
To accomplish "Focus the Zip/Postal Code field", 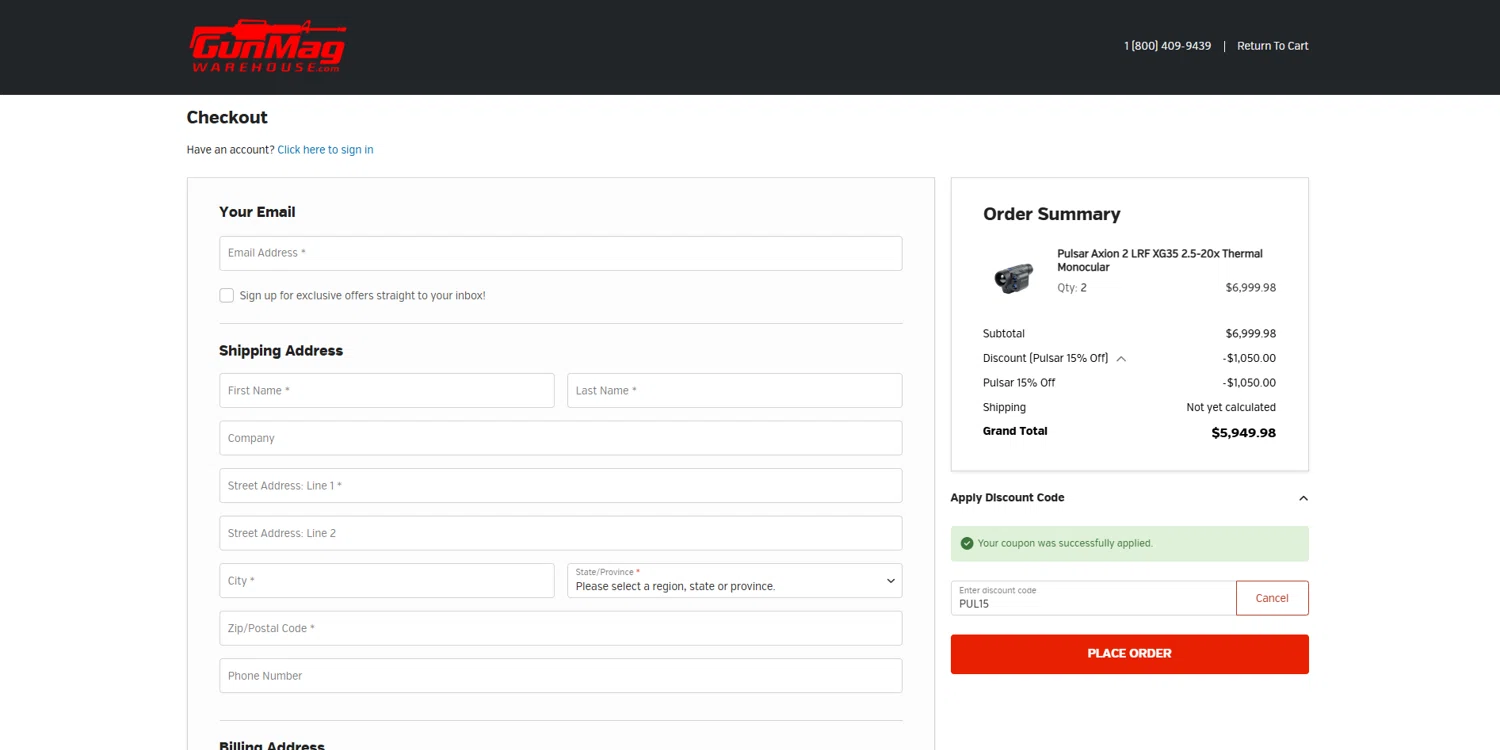I will point(560,628).
